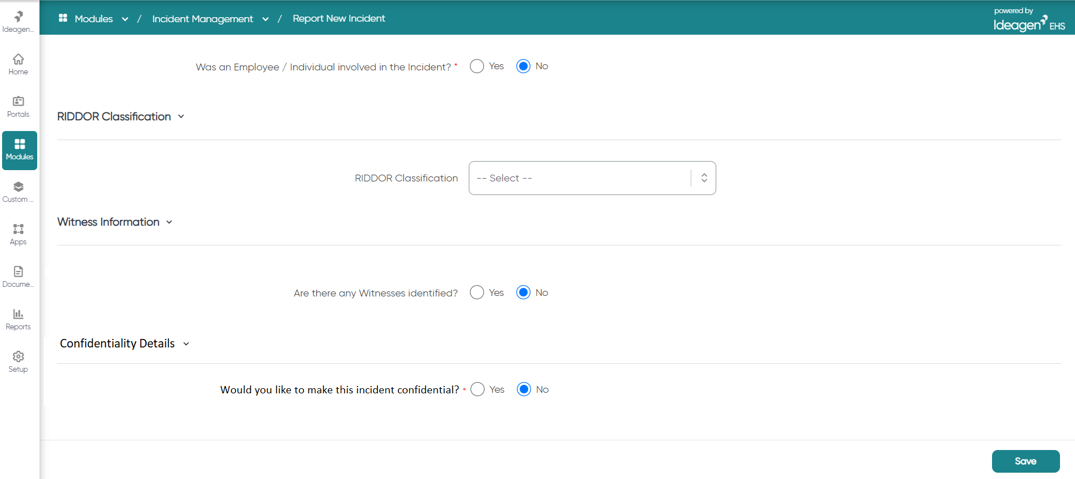
Task: Click the Save button
Action: click(1026, 461)
